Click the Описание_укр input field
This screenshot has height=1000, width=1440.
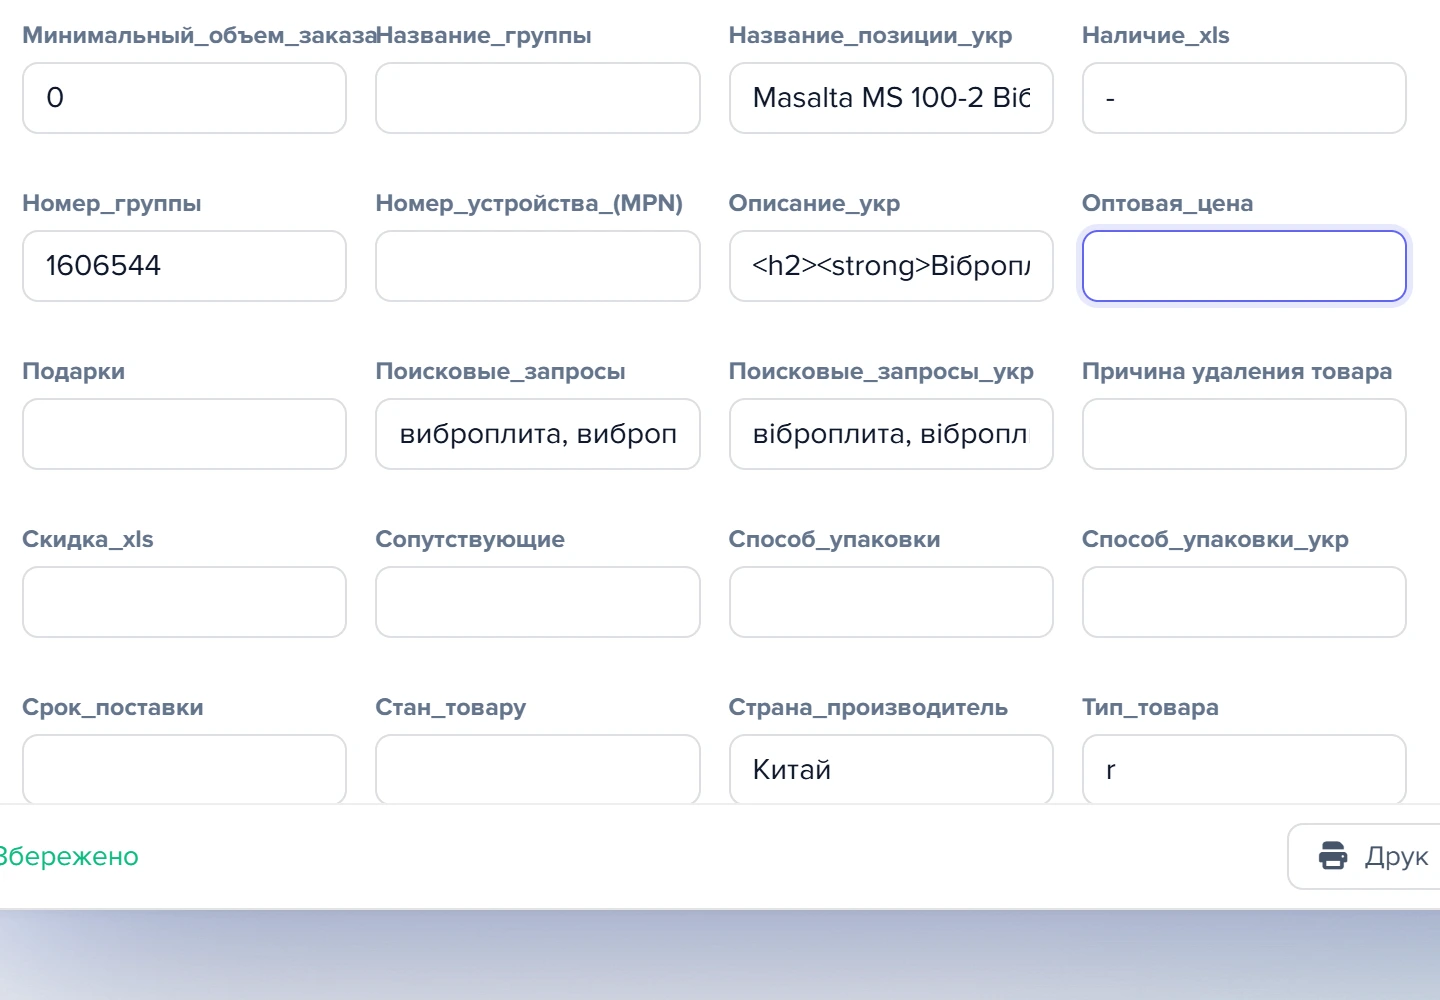tap(891, 266)
